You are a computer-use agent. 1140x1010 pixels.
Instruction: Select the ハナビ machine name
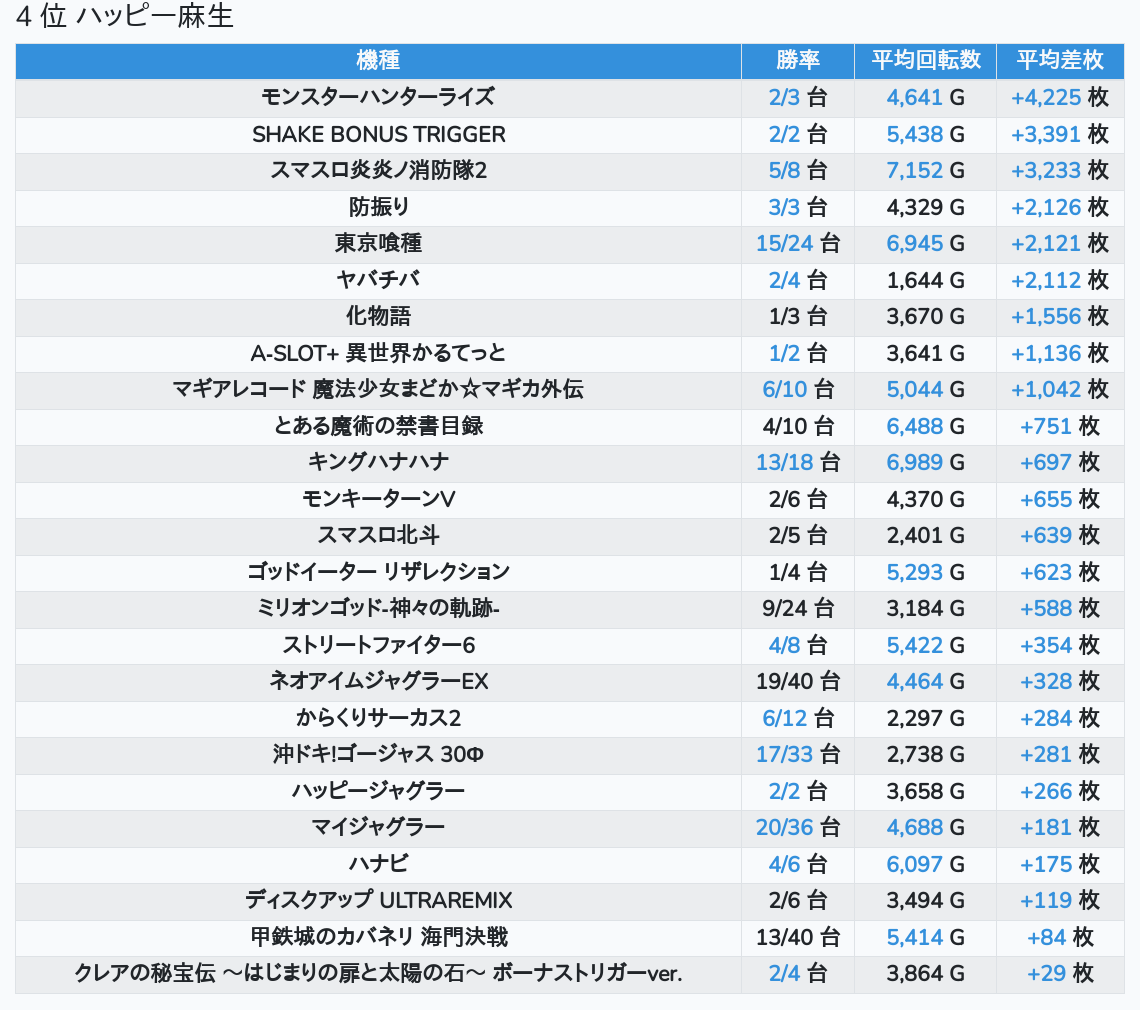click(378, 865)
